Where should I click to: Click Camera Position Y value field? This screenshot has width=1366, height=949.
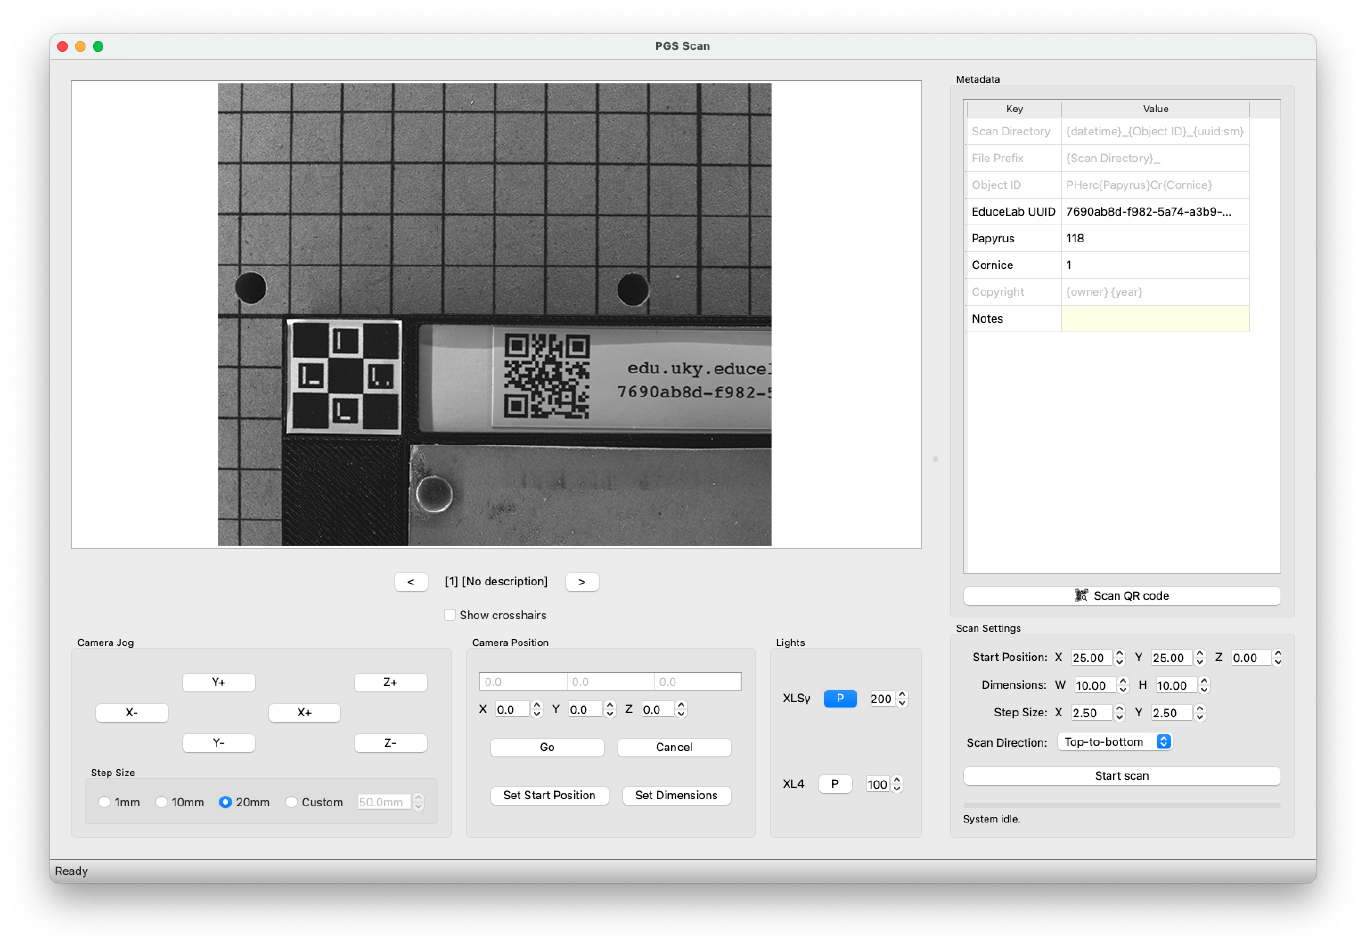[x=585, y=710]
